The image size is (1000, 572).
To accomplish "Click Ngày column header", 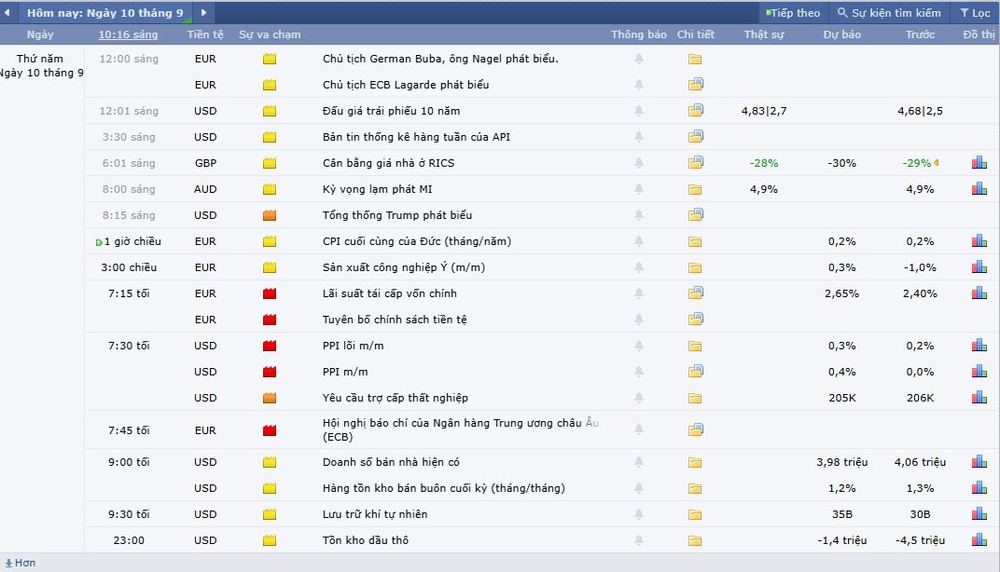I will [x=40, y=34].
